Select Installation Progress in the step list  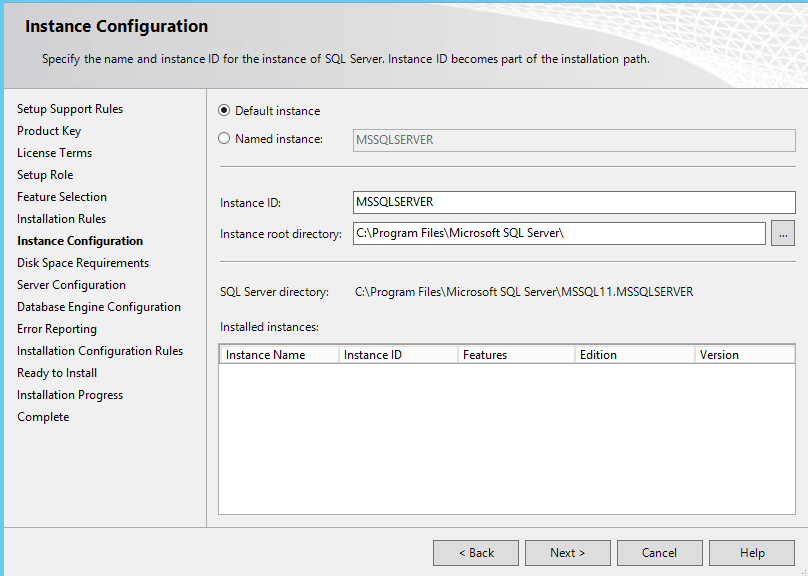(x=70, y=395)
